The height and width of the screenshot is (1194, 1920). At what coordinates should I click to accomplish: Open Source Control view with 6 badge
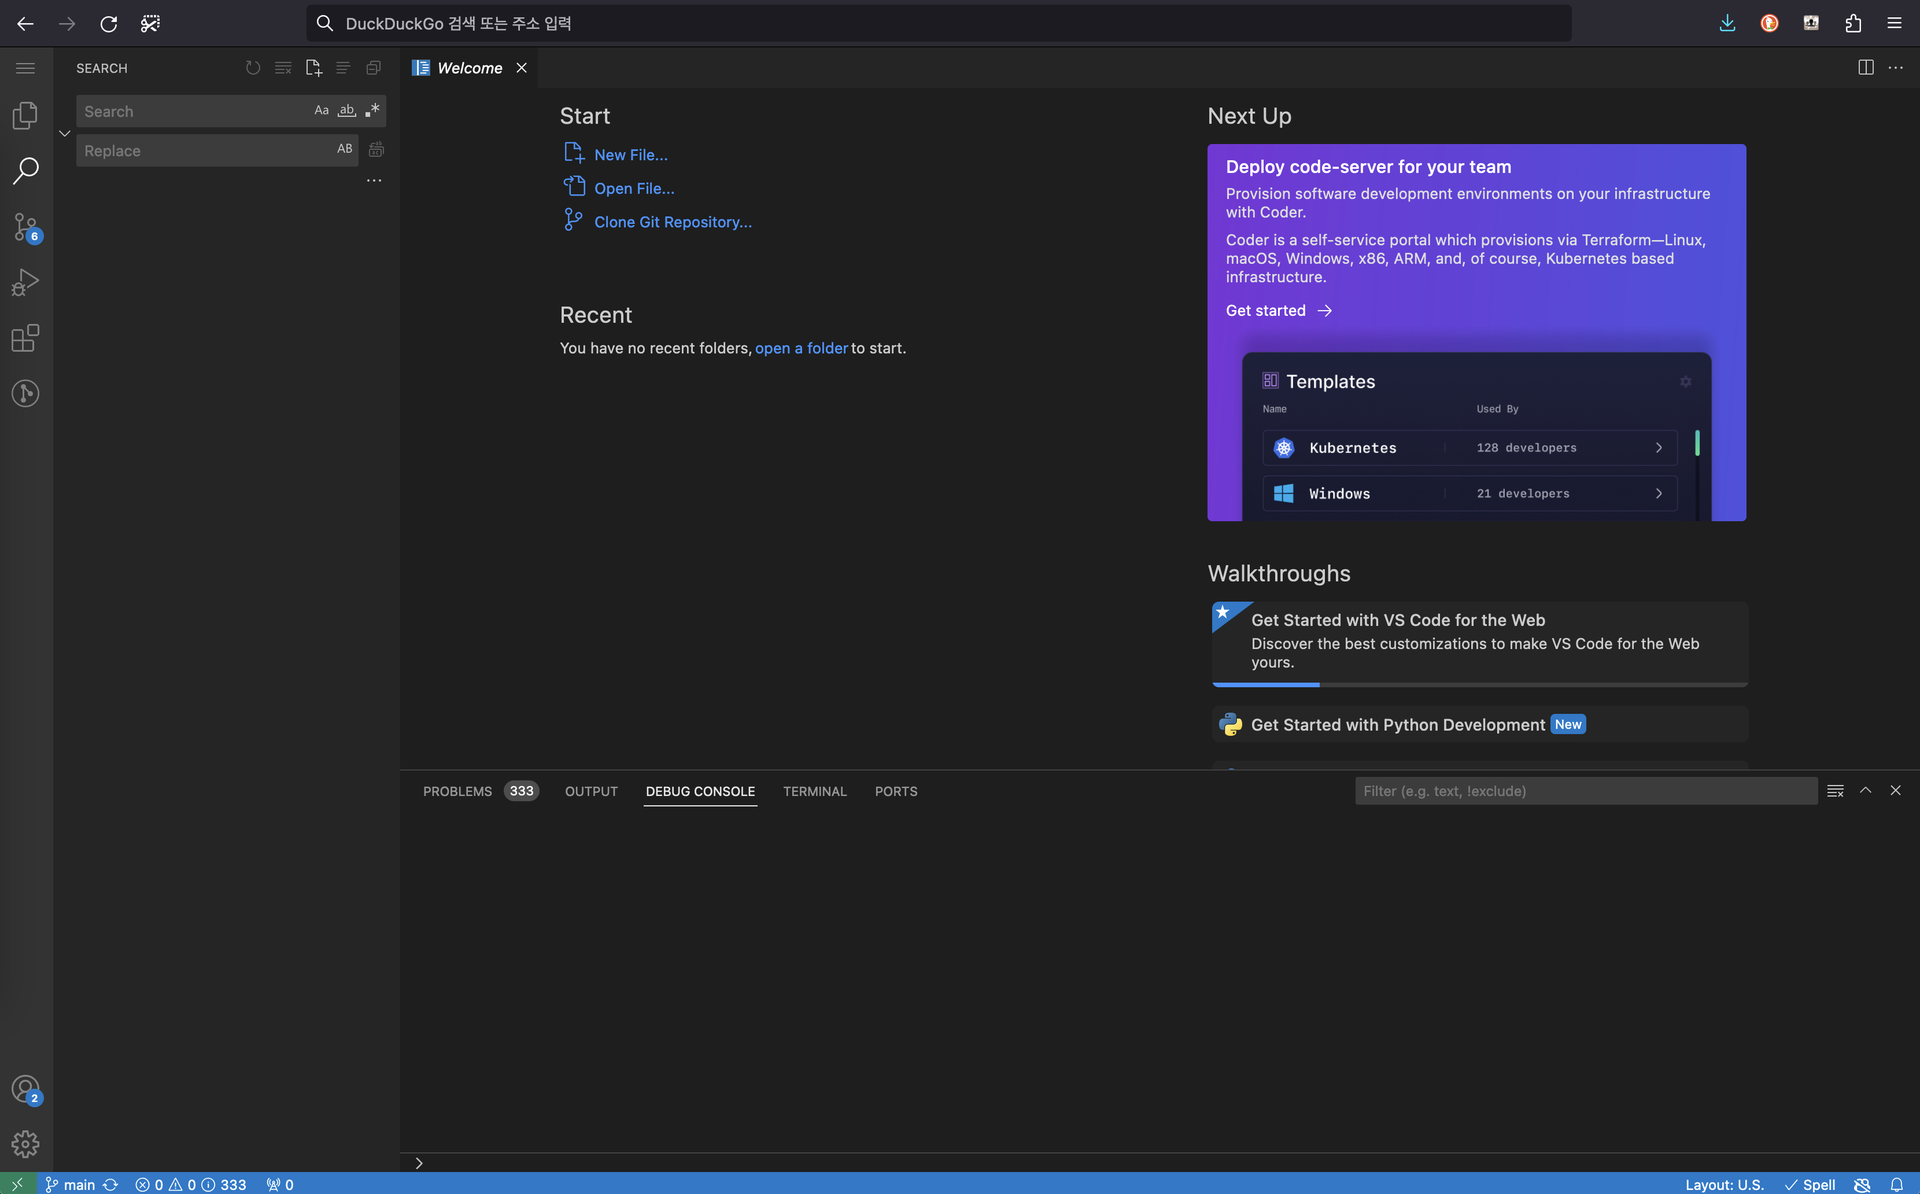pos(25,227)
